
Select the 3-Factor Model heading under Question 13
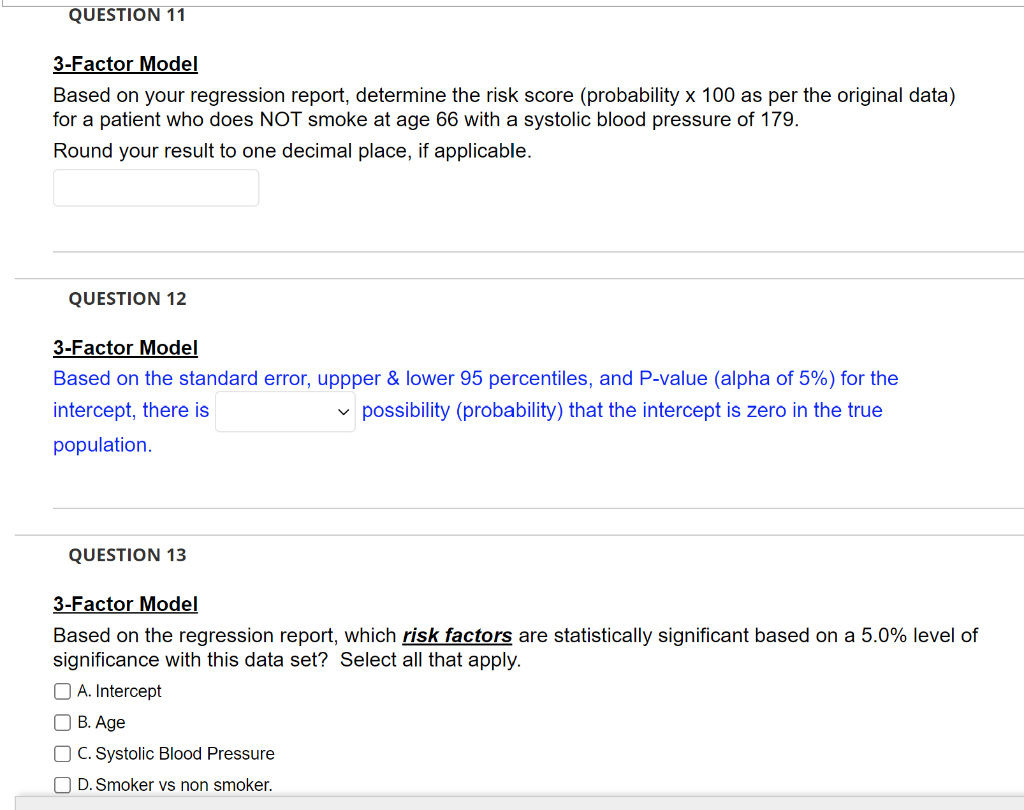click(125, 603)
